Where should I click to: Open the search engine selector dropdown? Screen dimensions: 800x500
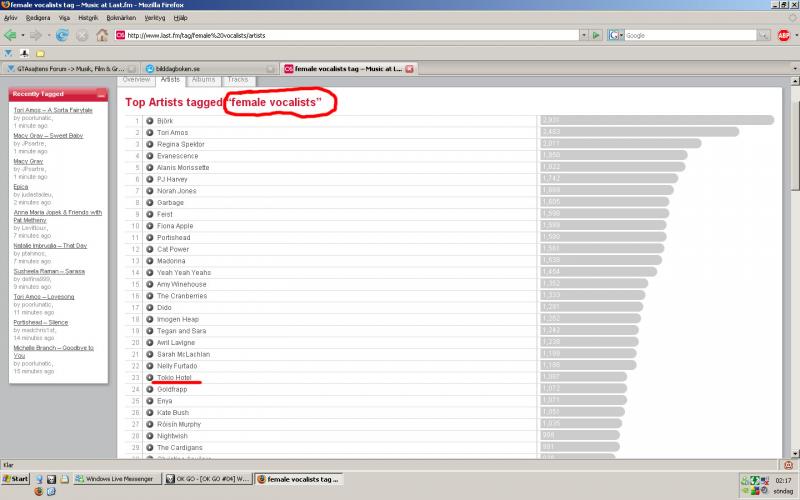615,35
